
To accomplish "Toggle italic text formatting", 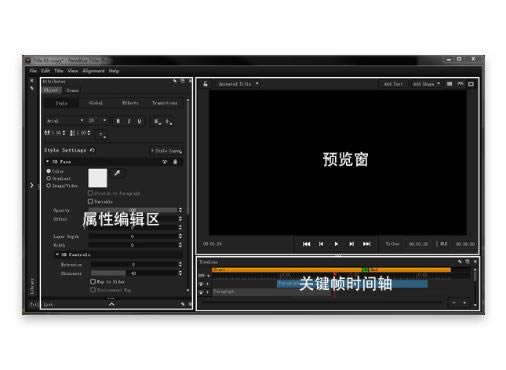I will tap(129, 121).
